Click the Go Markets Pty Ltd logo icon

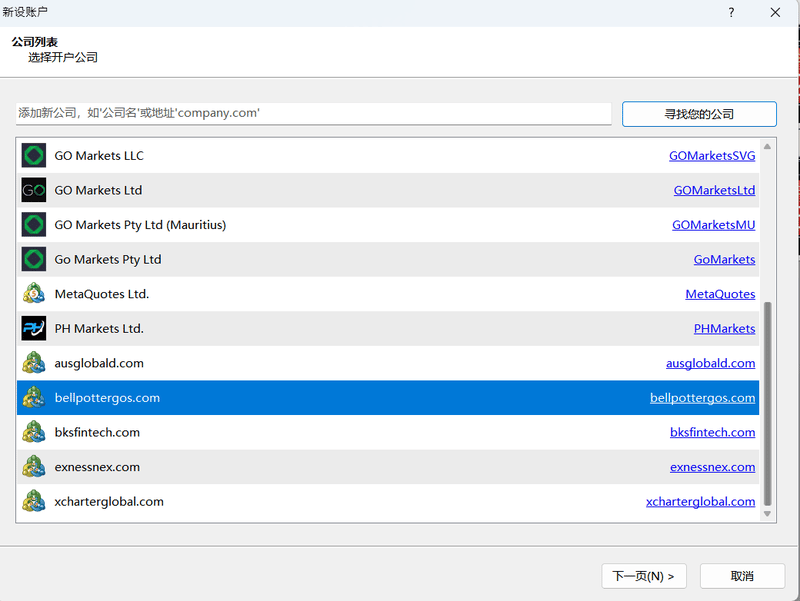(x=34, y=260)
